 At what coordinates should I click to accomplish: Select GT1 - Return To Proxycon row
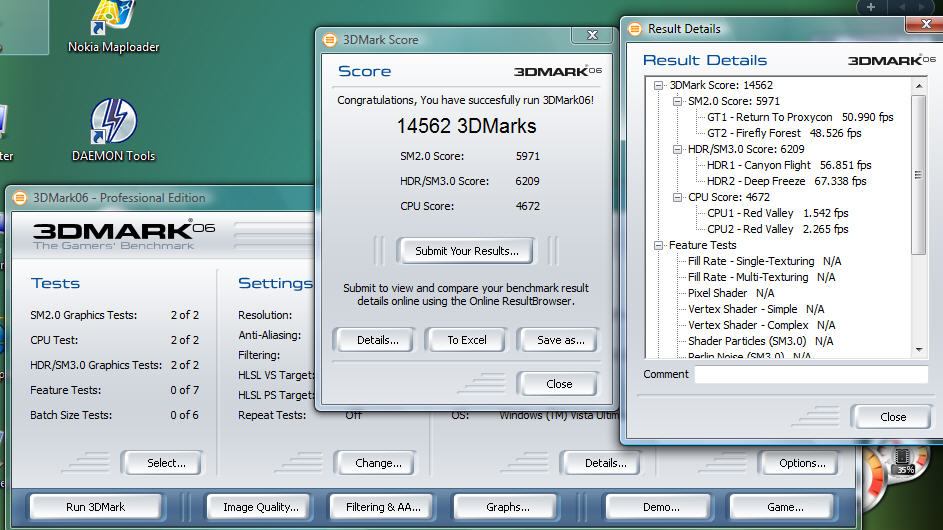800,117
